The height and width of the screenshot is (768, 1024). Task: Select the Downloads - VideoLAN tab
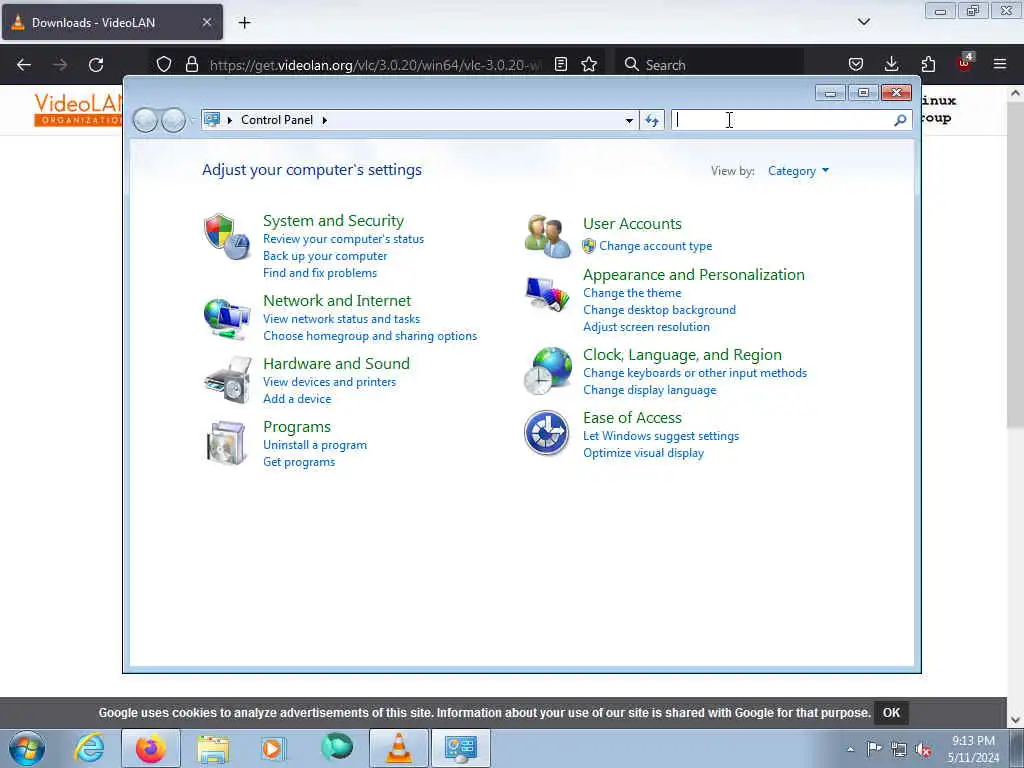112,22
